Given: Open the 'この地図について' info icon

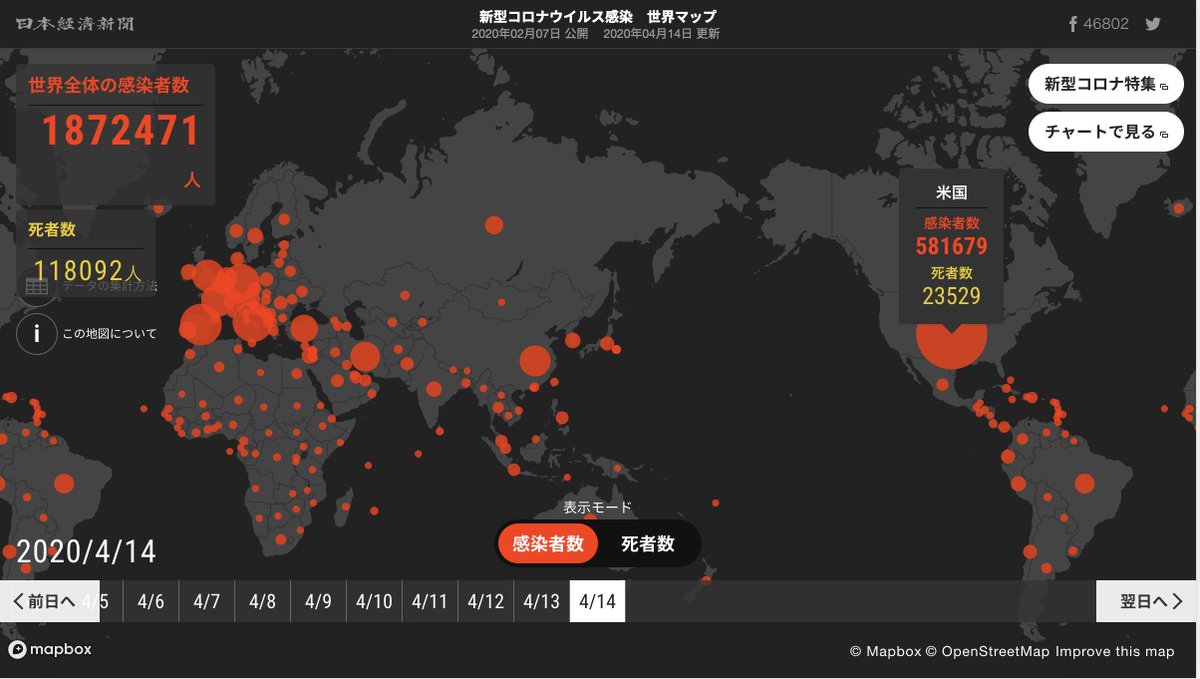Looking at the screenshot, I should (x=37, y=333).
